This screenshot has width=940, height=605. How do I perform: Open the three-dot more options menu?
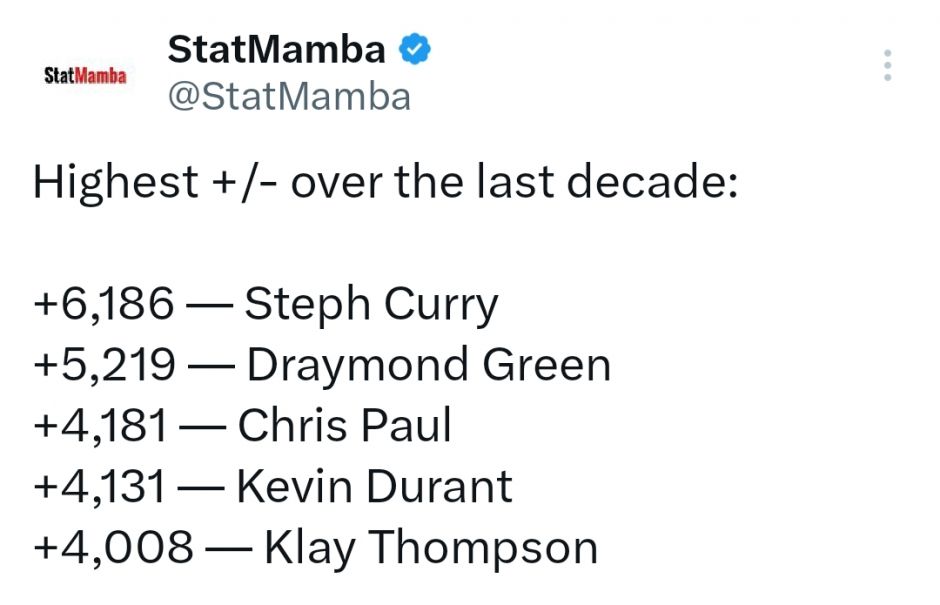point(886,65)
